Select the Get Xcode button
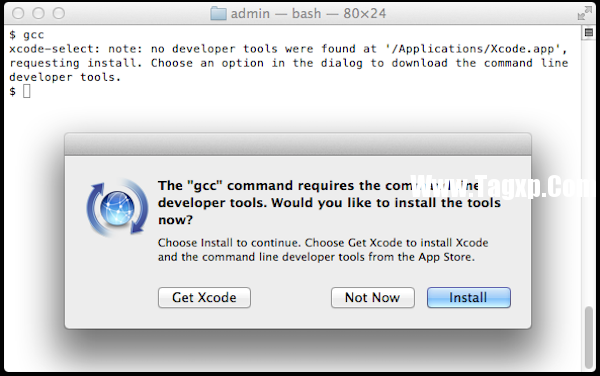 204,298
